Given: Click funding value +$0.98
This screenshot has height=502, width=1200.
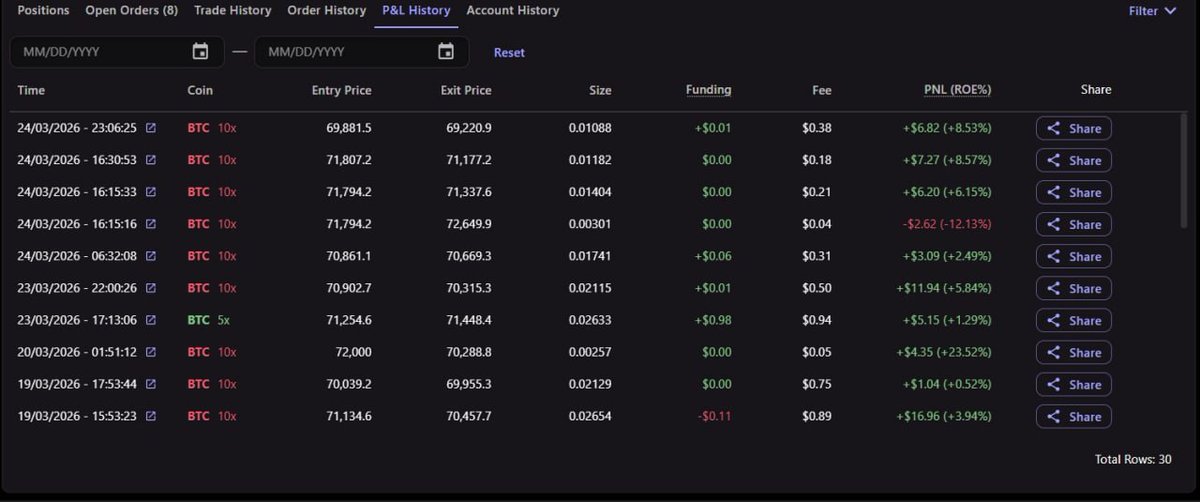Looking at the screenshot, I should pyautogui.click(x=714, y=320).
